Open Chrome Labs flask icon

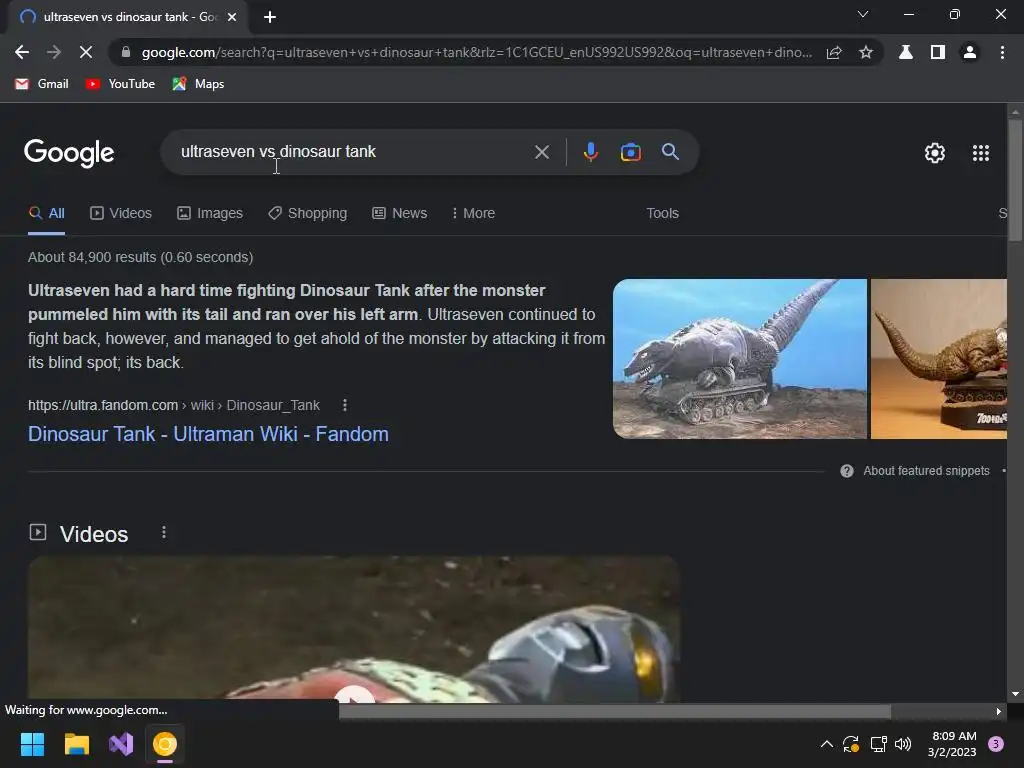(906, 52)
